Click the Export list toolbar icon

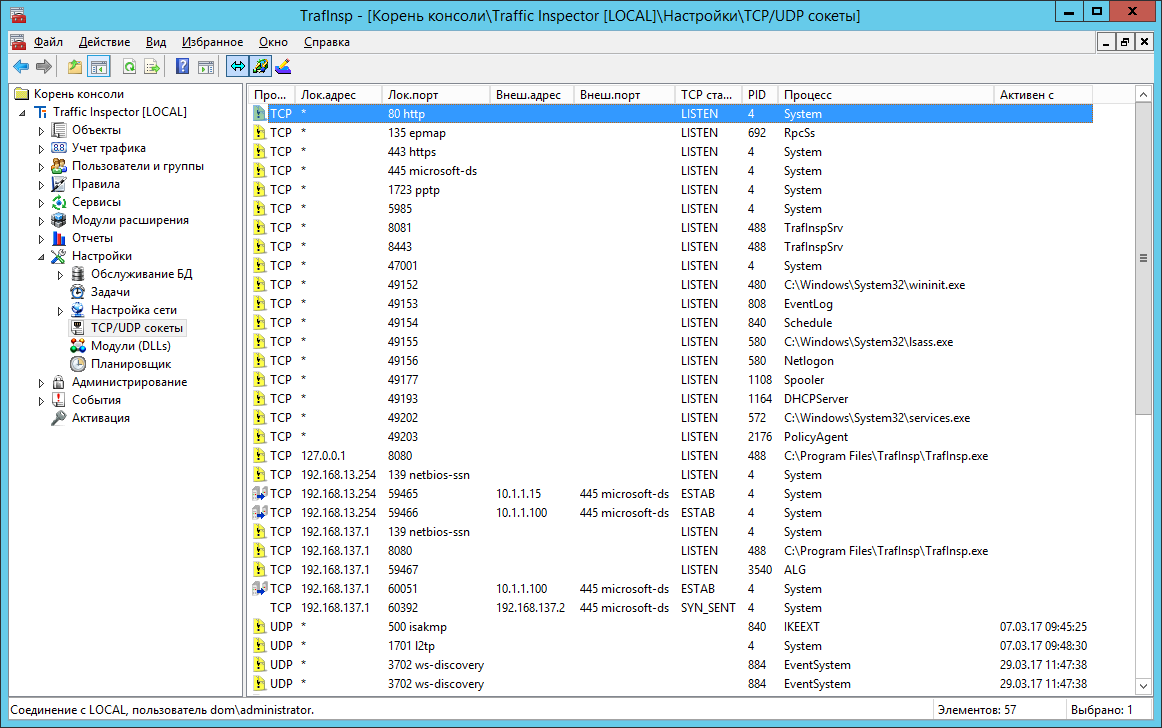pyautogui.click(x=152, y=67)
